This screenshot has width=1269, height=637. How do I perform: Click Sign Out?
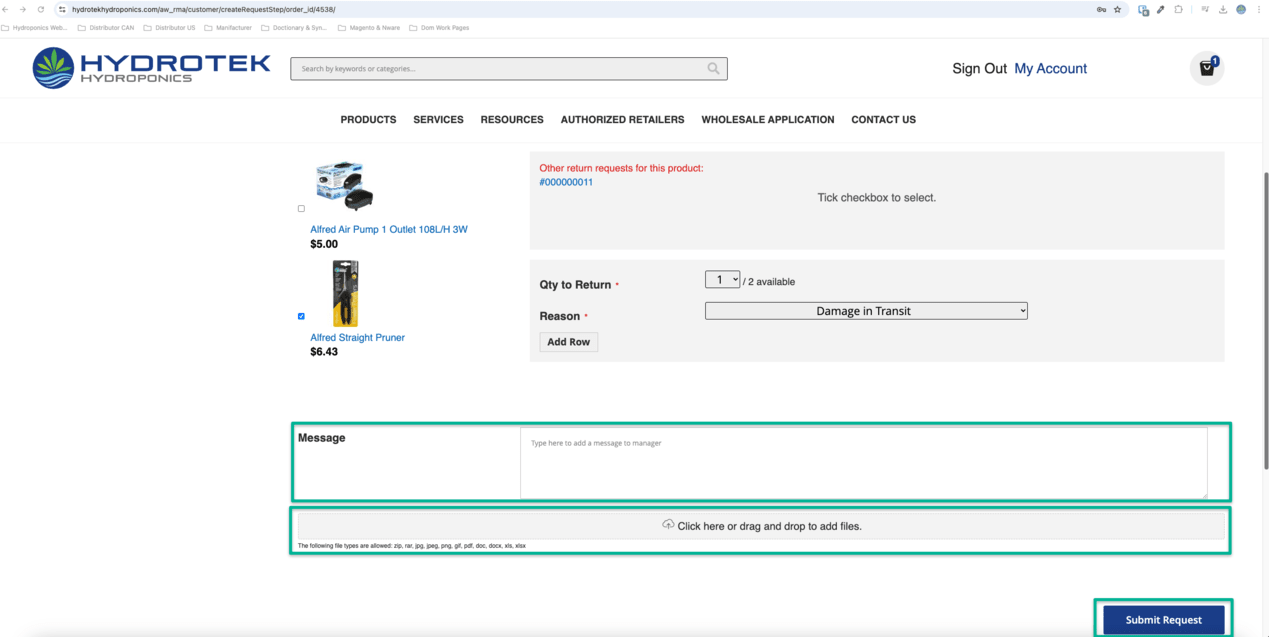click(979, 68)
